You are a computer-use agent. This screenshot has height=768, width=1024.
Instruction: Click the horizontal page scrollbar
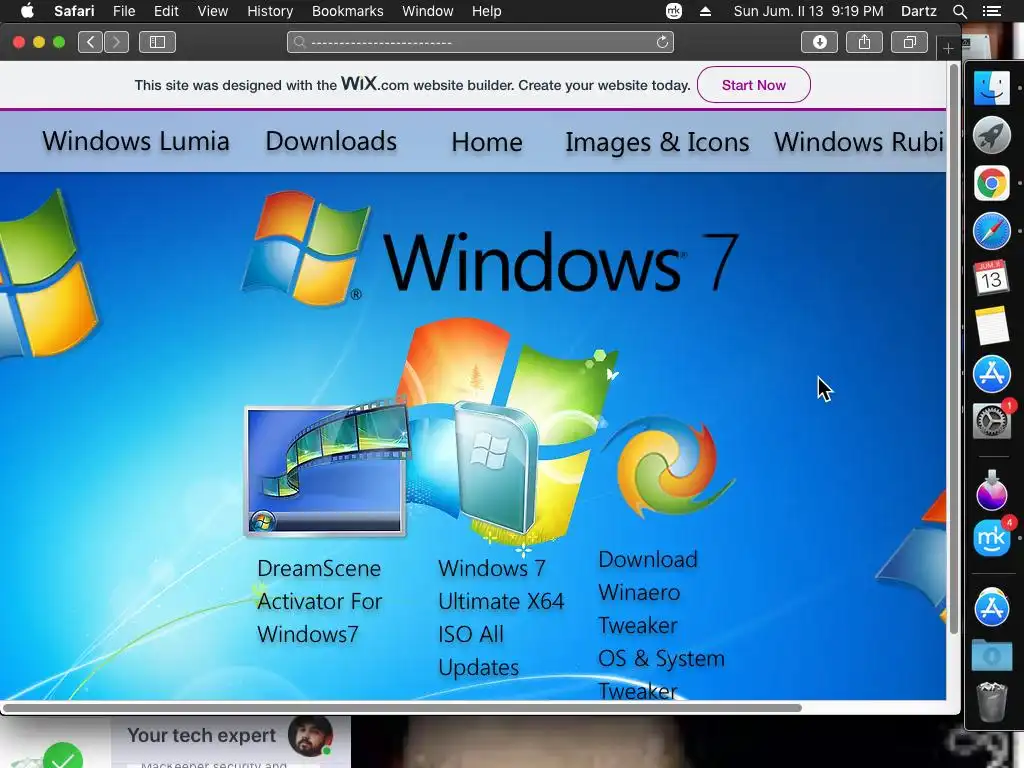coord(402,708)
